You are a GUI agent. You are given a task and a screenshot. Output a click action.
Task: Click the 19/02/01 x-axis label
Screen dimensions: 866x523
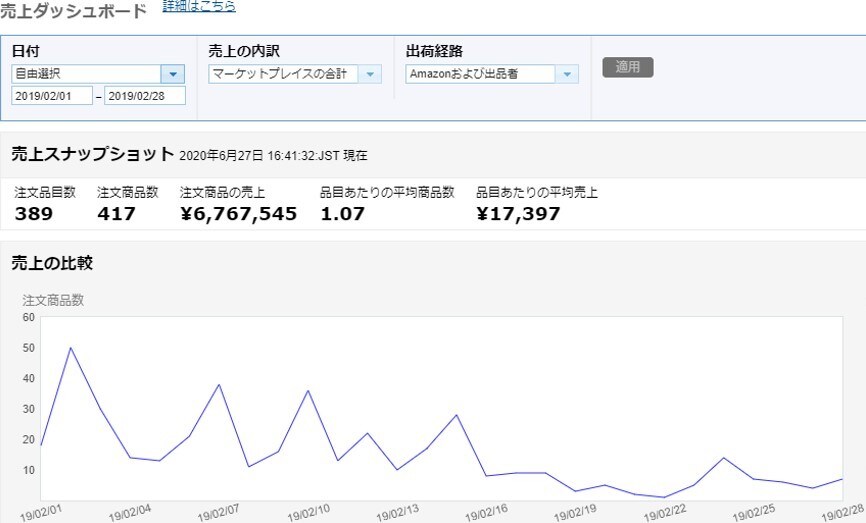coord(41,513)
